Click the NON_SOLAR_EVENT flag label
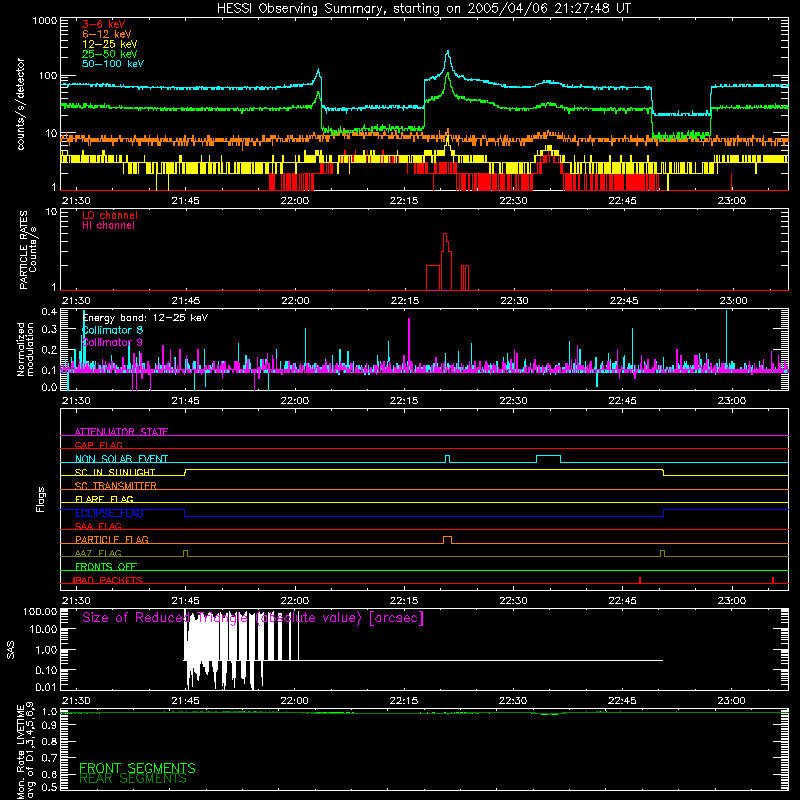The image size is (800, 800). pos(121,459)
